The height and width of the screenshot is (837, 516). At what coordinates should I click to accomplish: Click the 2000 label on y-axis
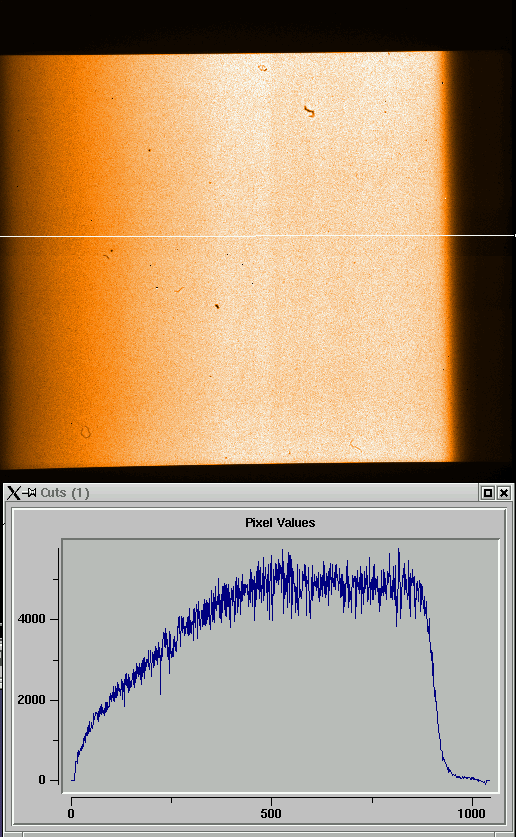point(31,700)
